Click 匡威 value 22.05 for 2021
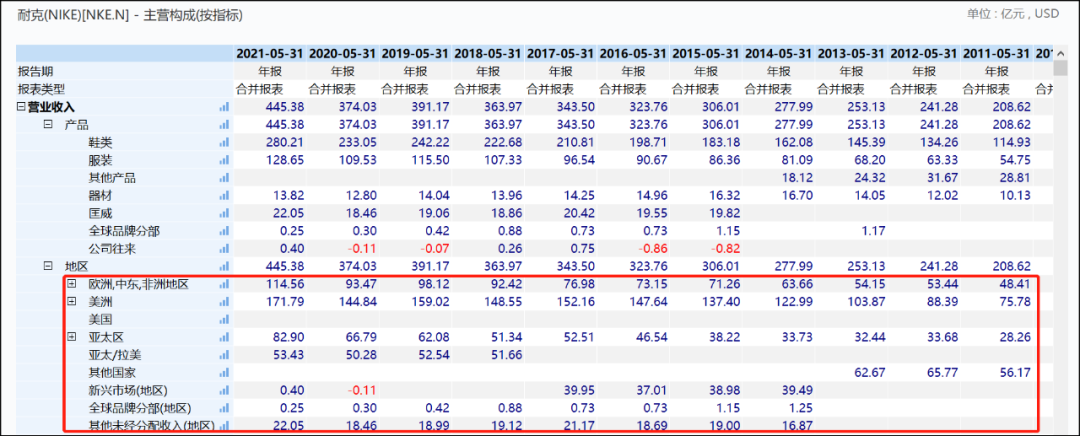The image size is (1080, 436). coord(287,214)
